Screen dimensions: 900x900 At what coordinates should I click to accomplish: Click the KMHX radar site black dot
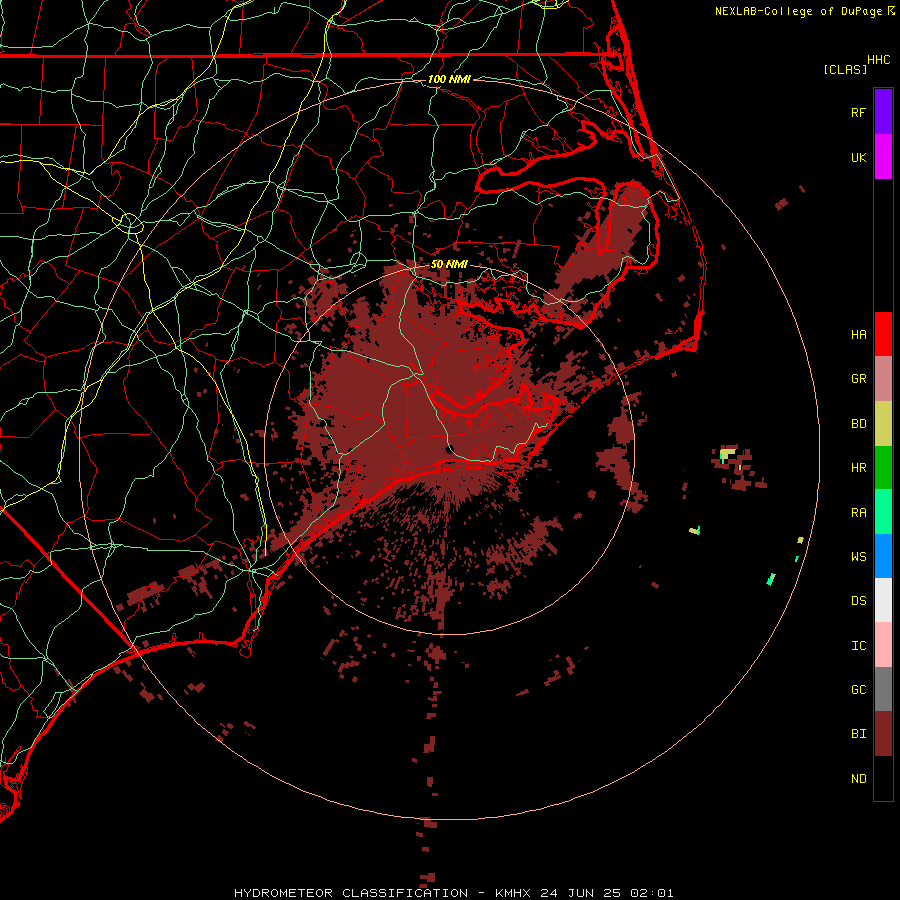pos(450,449)
